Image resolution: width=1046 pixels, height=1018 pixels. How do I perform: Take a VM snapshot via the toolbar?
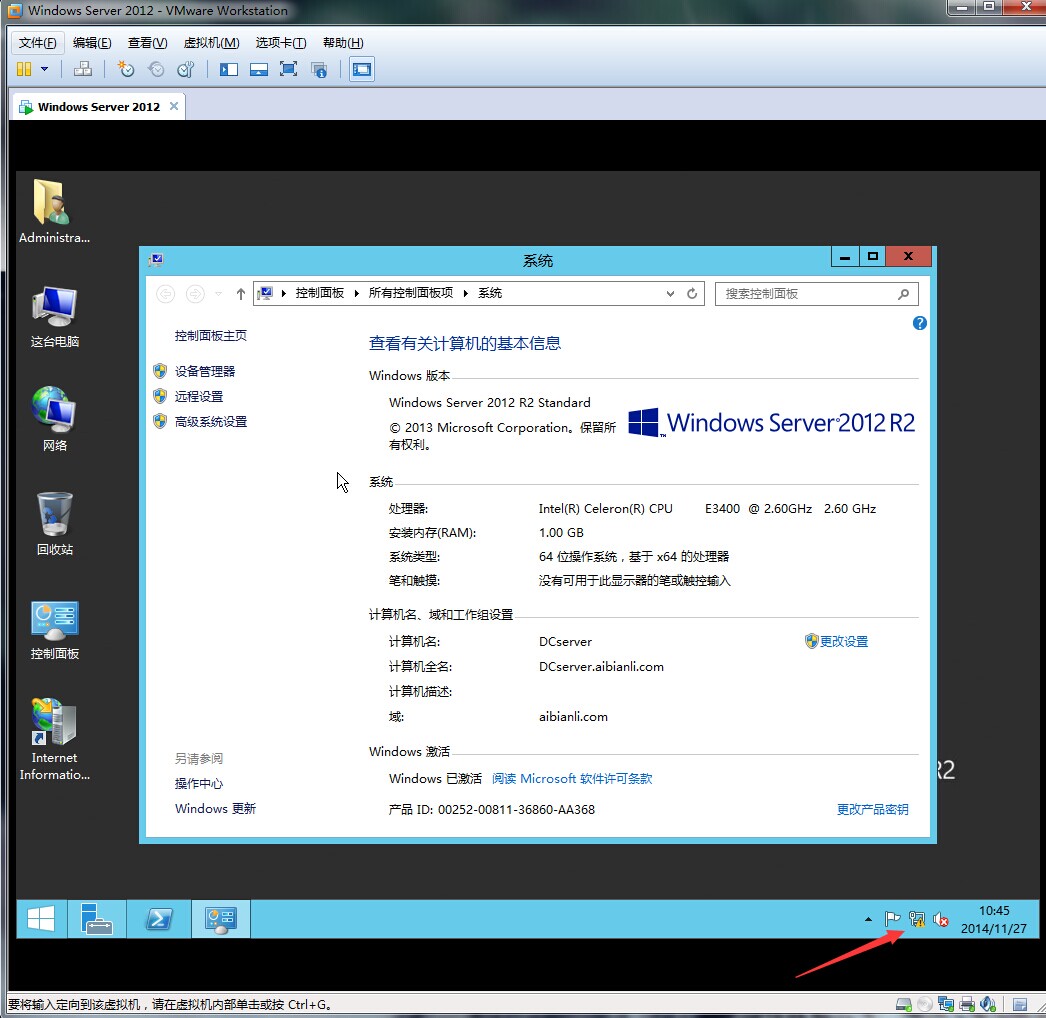[125, 69]
